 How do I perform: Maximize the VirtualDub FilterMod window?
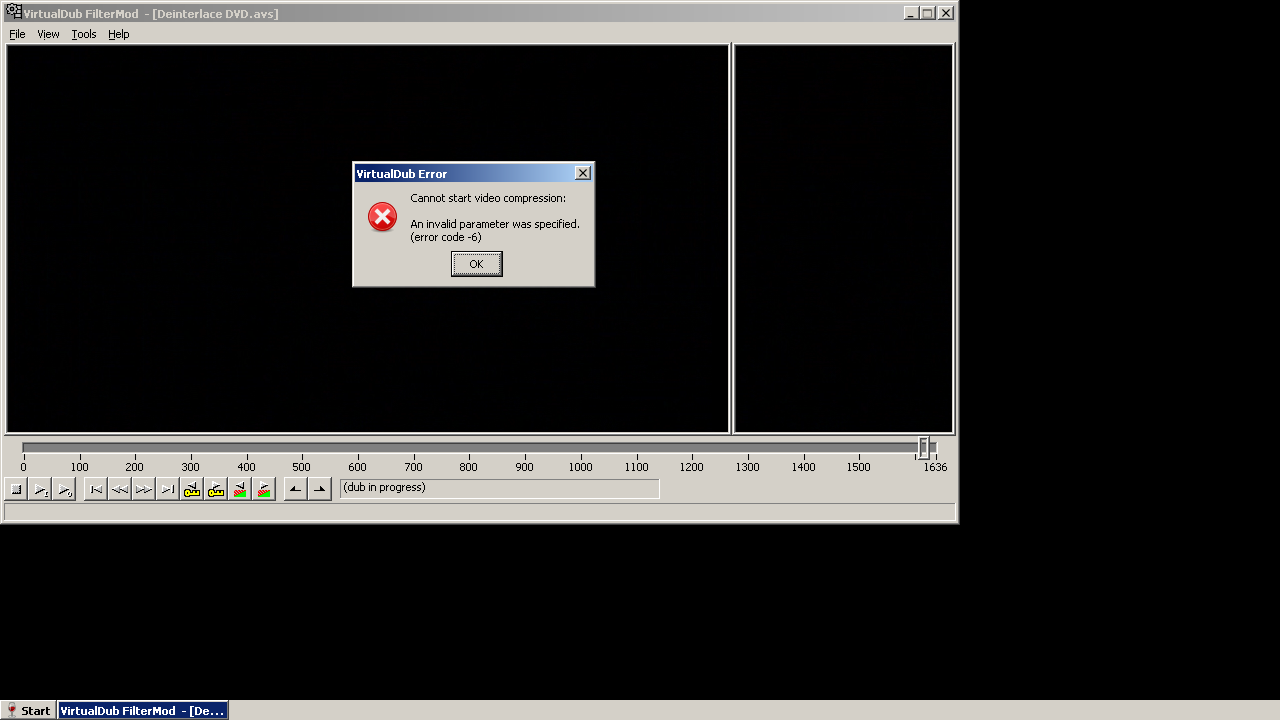tap(927, 13)
